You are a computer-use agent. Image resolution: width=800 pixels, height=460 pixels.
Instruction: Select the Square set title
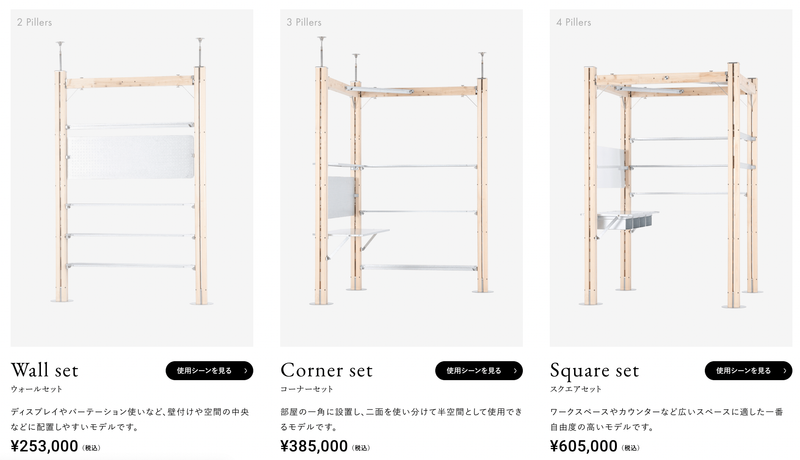pyautogui.click(x=594, y=371)
